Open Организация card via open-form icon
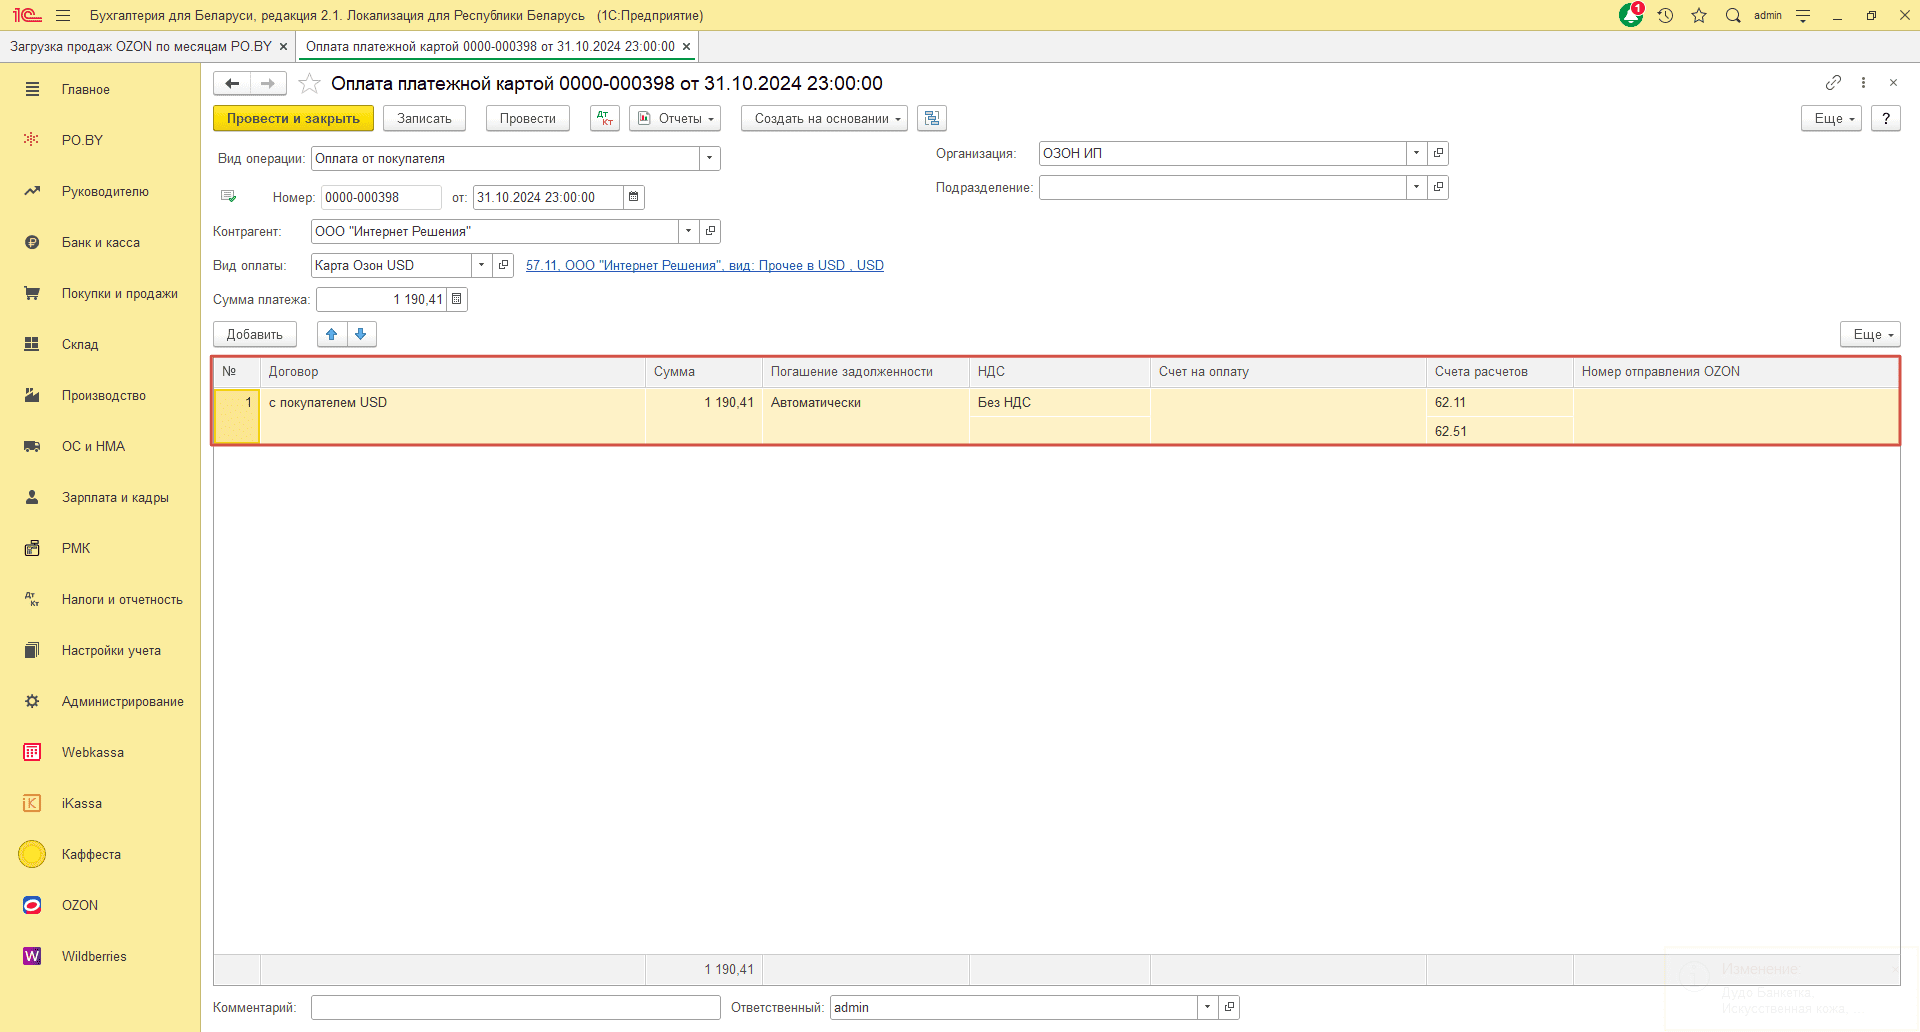Screen dimensions: 1920x1032 point(1438,153)
